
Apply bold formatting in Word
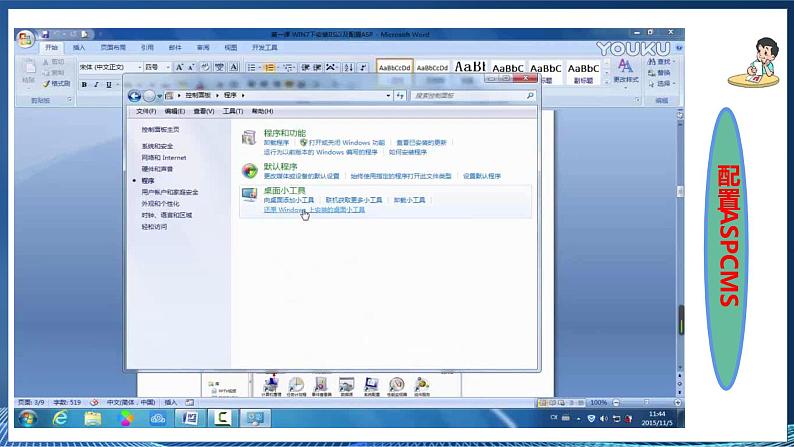(84, 85)
